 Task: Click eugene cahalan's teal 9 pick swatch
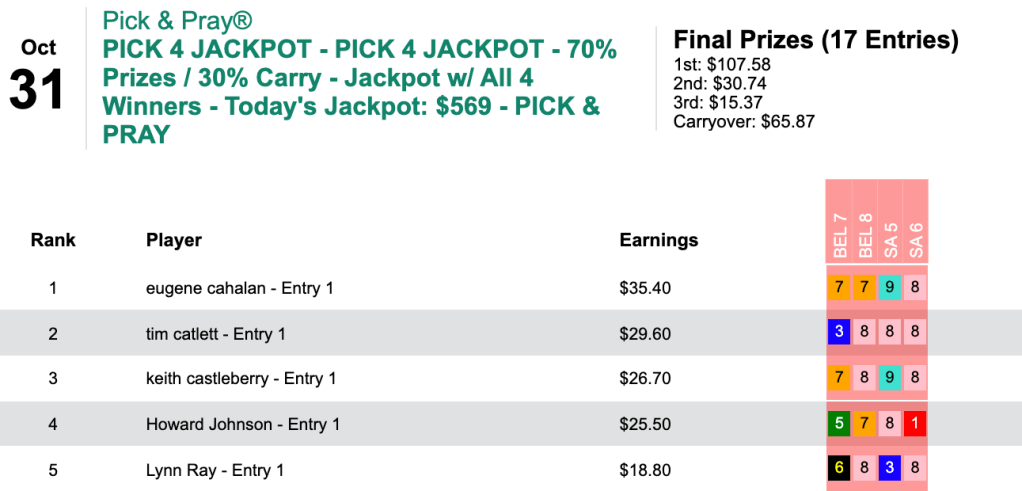click(x=889, y=288)
